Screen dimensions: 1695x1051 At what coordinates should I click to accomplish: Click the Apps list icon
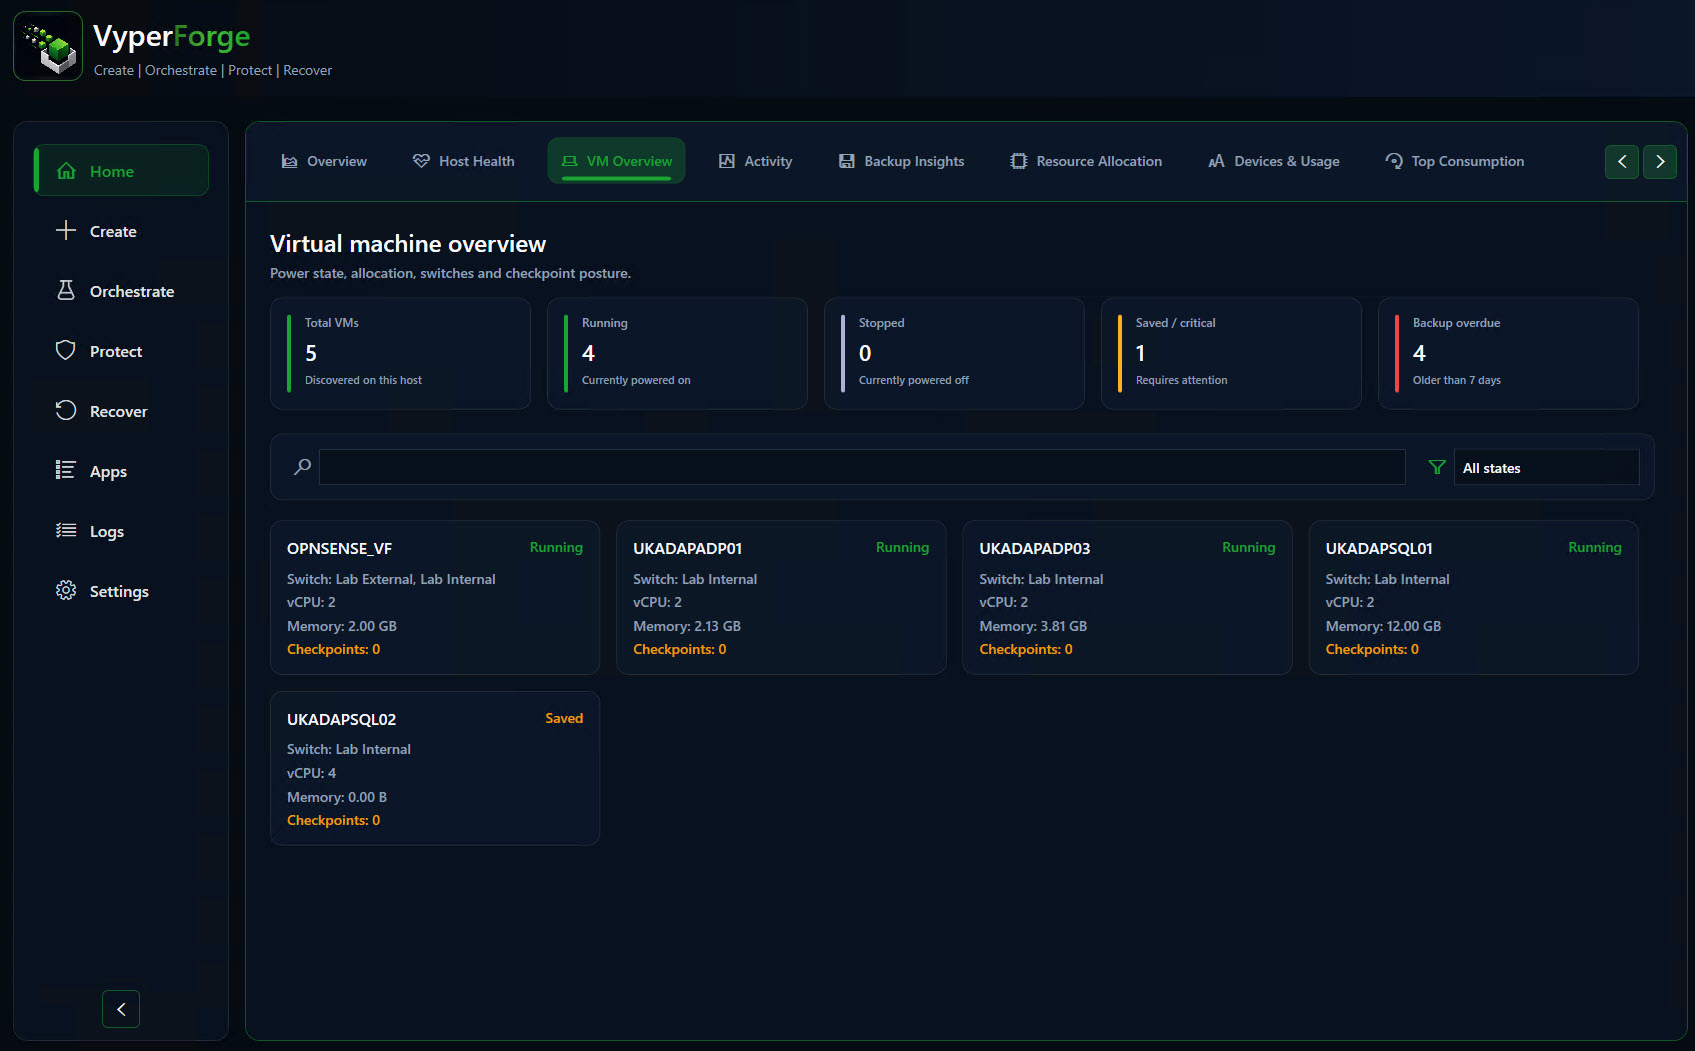[66, 470]
